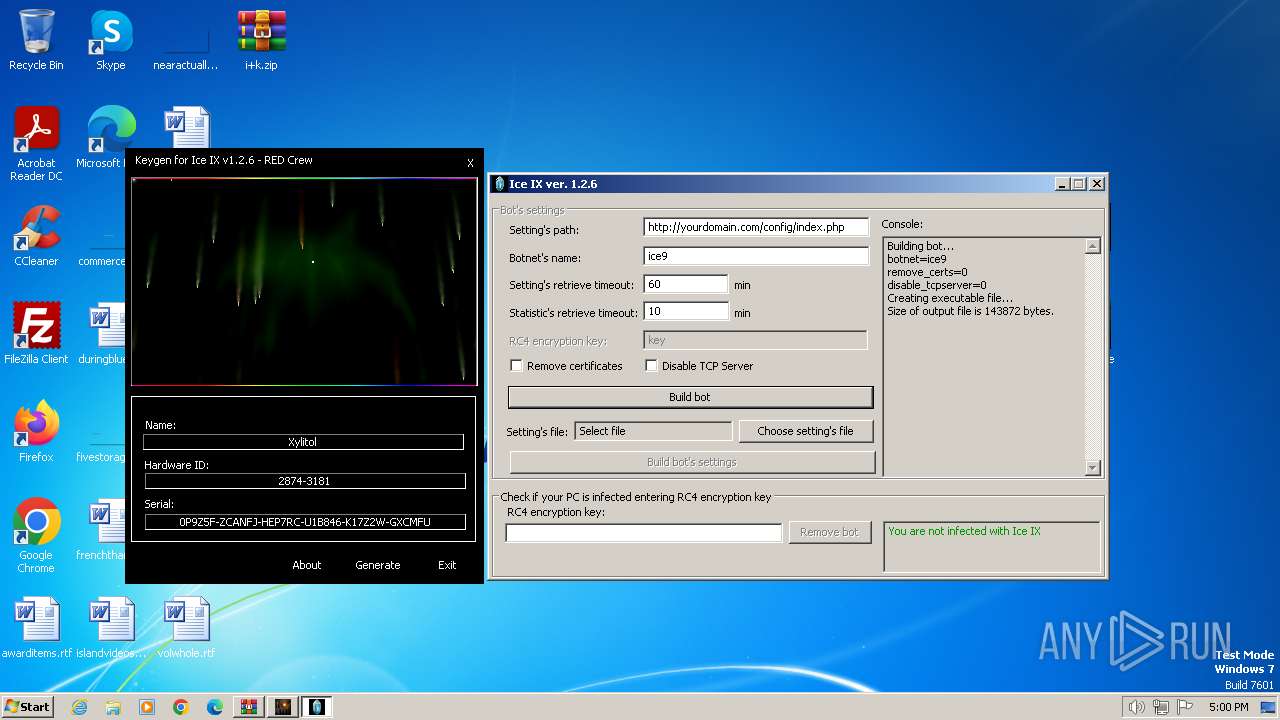This screenshot has width=1280, height=720.
Task: Open Acrobat Reader DC shortcut
Action: point(36,145)
